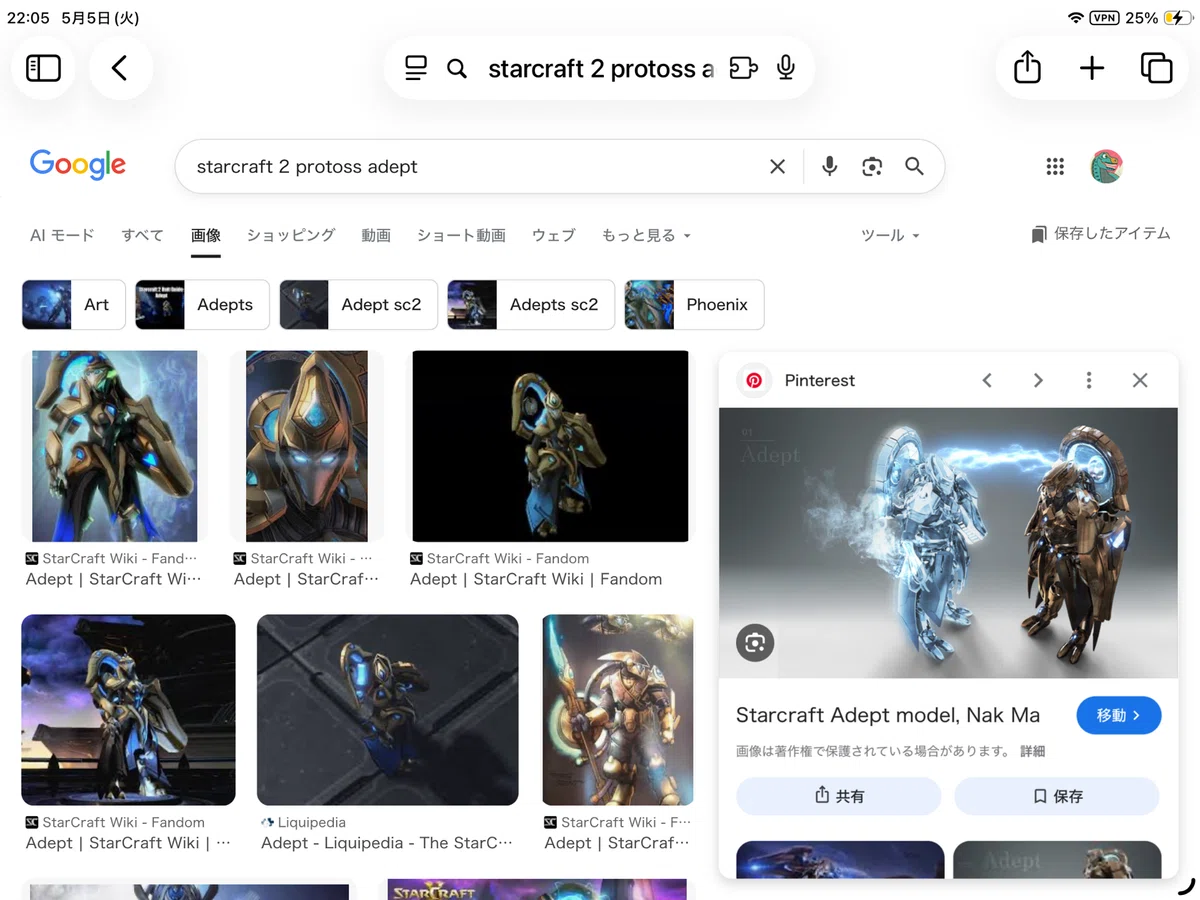Filter by the Adepts sc2 chip
Viewport: 1200px width, 900px height.
[531, 305]
